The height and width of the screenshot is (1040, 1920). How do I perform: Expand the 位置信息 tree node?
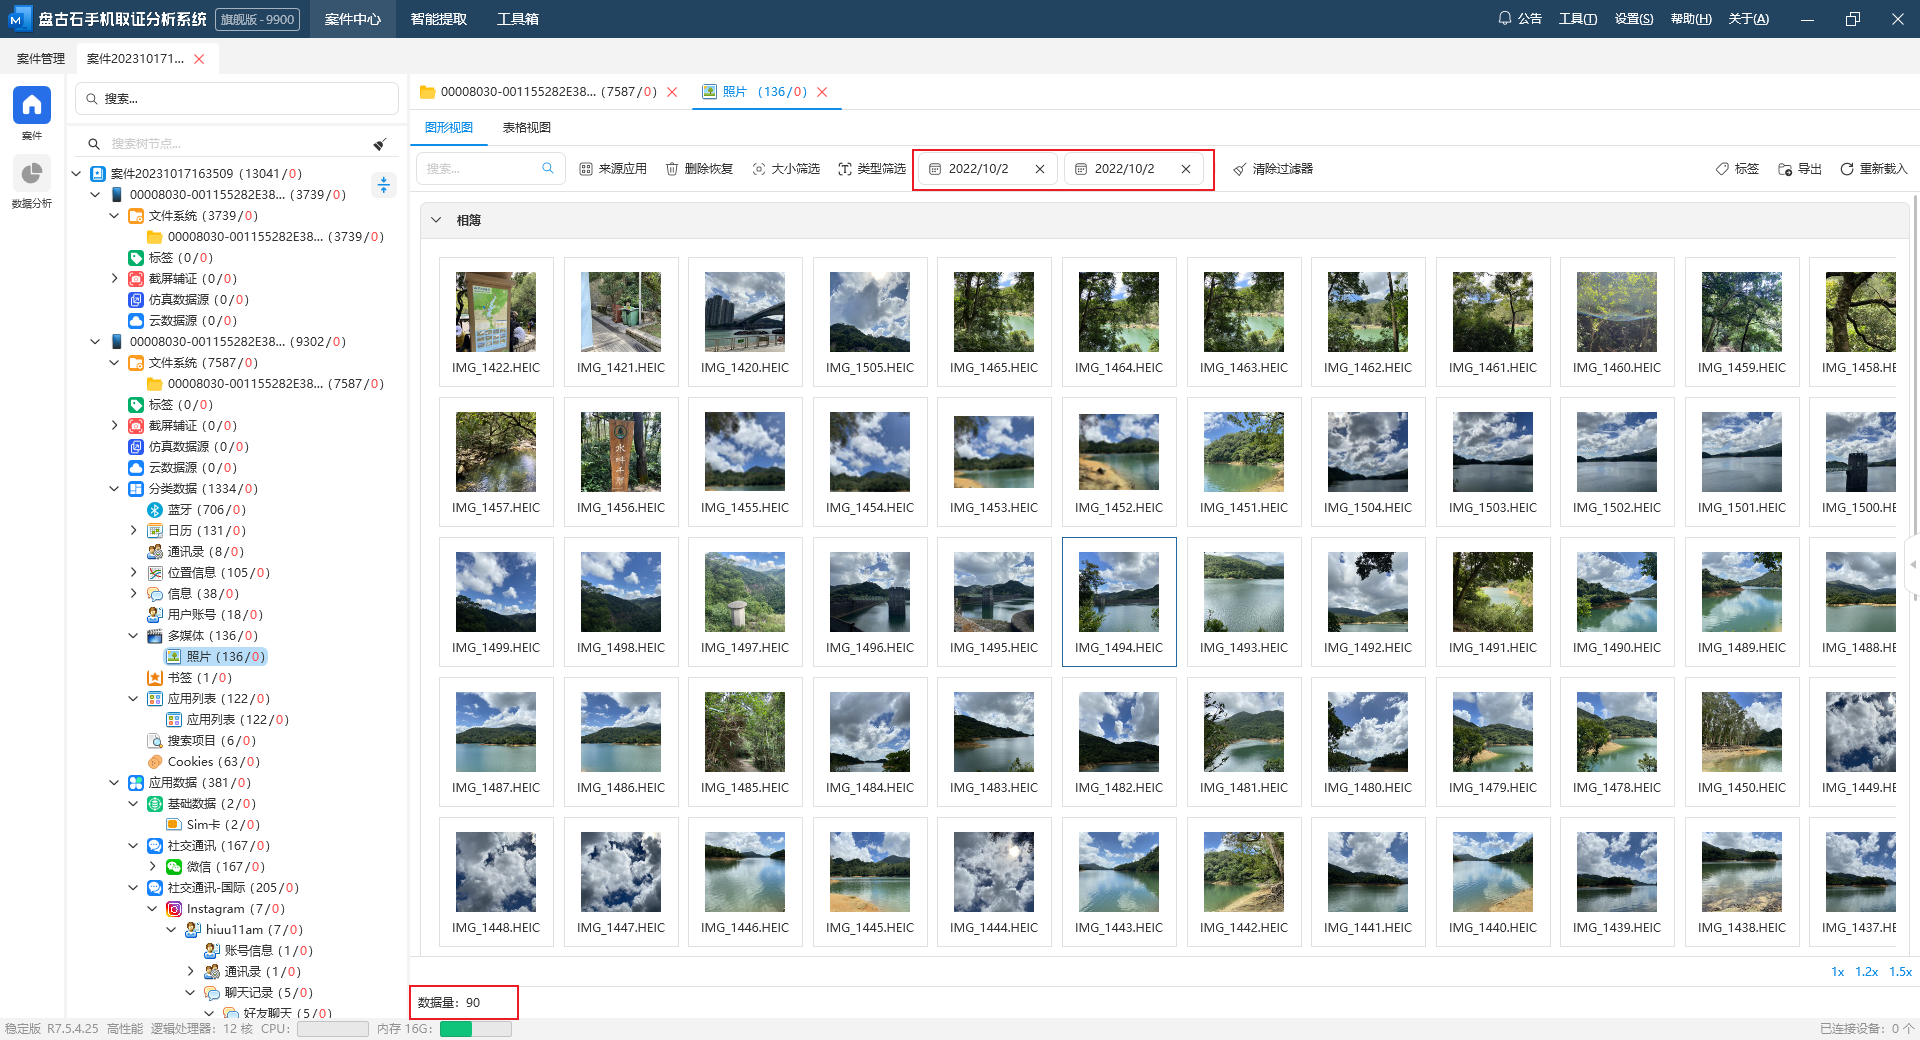pyautogui.click(x=134, y=573)
